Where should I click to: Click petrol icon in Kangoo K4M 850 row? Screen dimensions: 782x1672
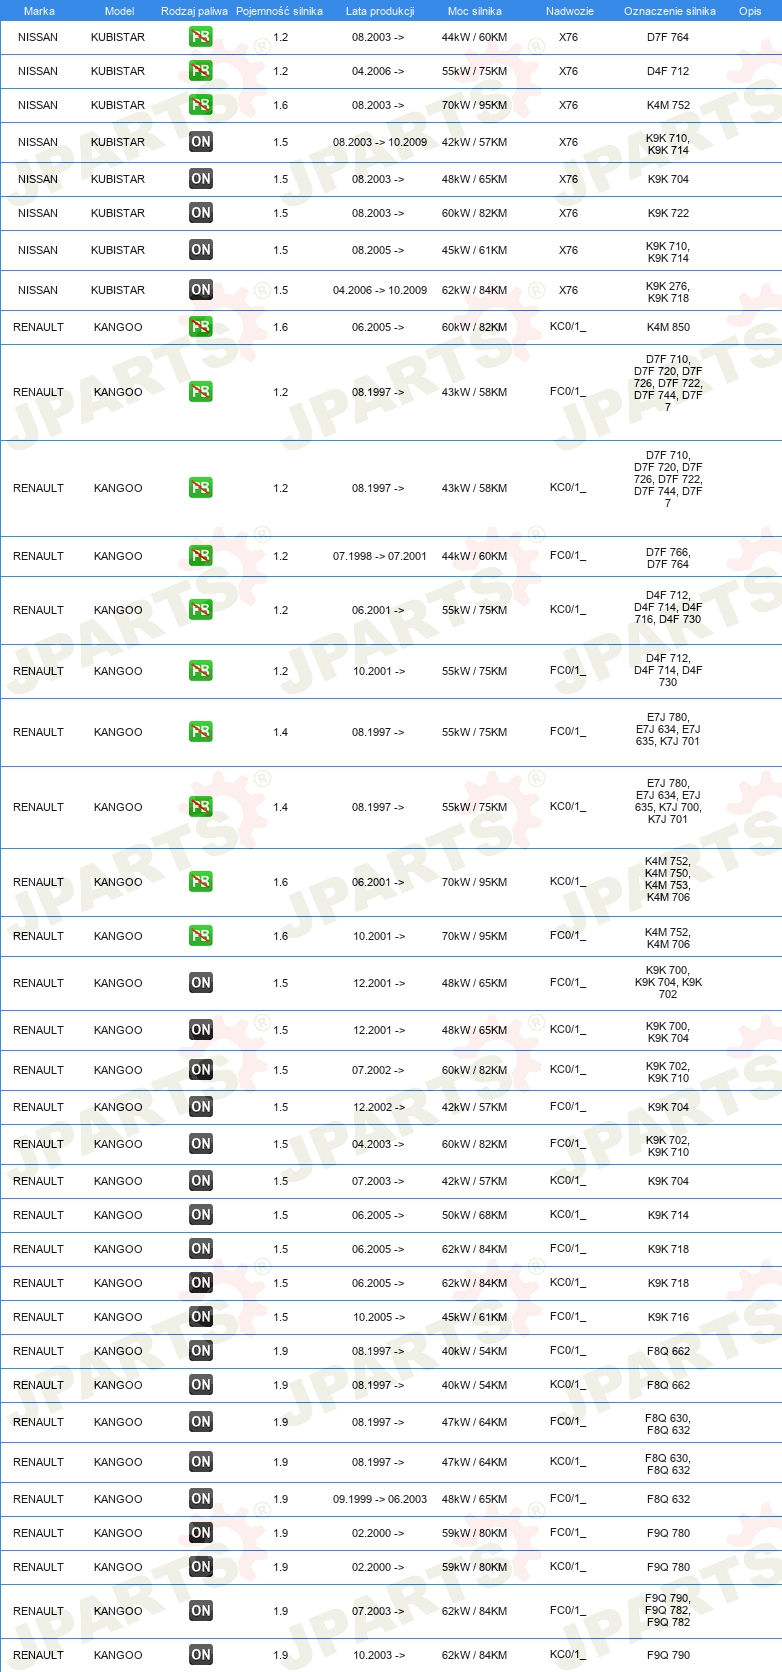pos(201,327)
